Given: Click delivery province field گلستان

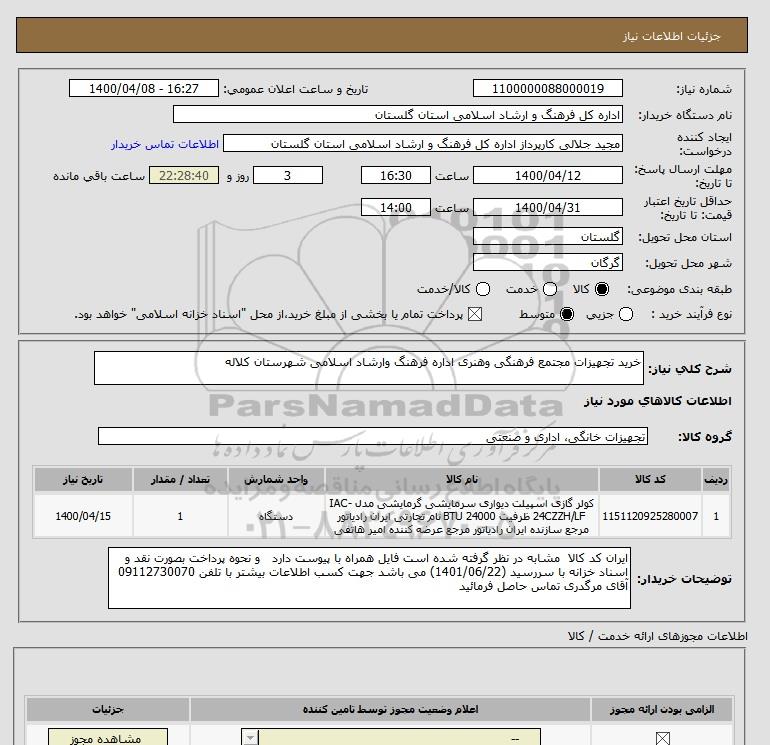Looking at the screenshot, I should tap(548, 237).
